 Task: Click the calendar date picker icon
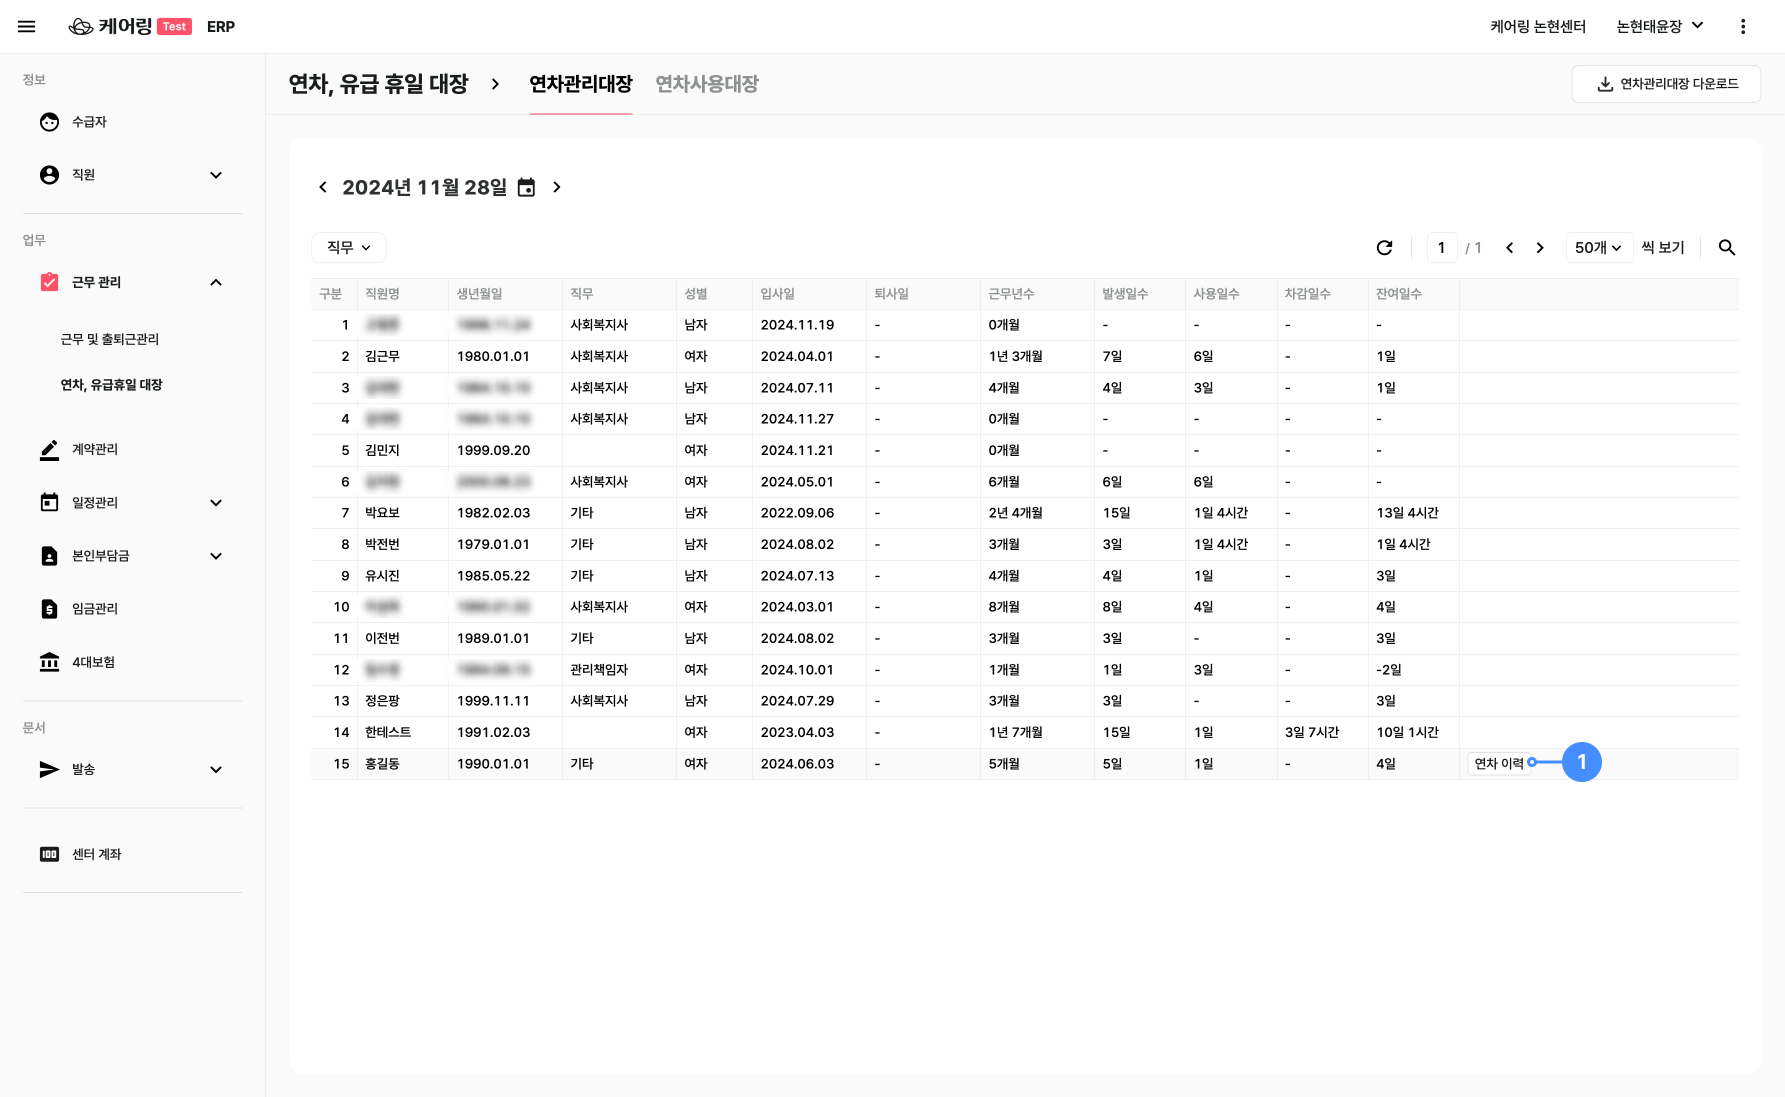526,188
